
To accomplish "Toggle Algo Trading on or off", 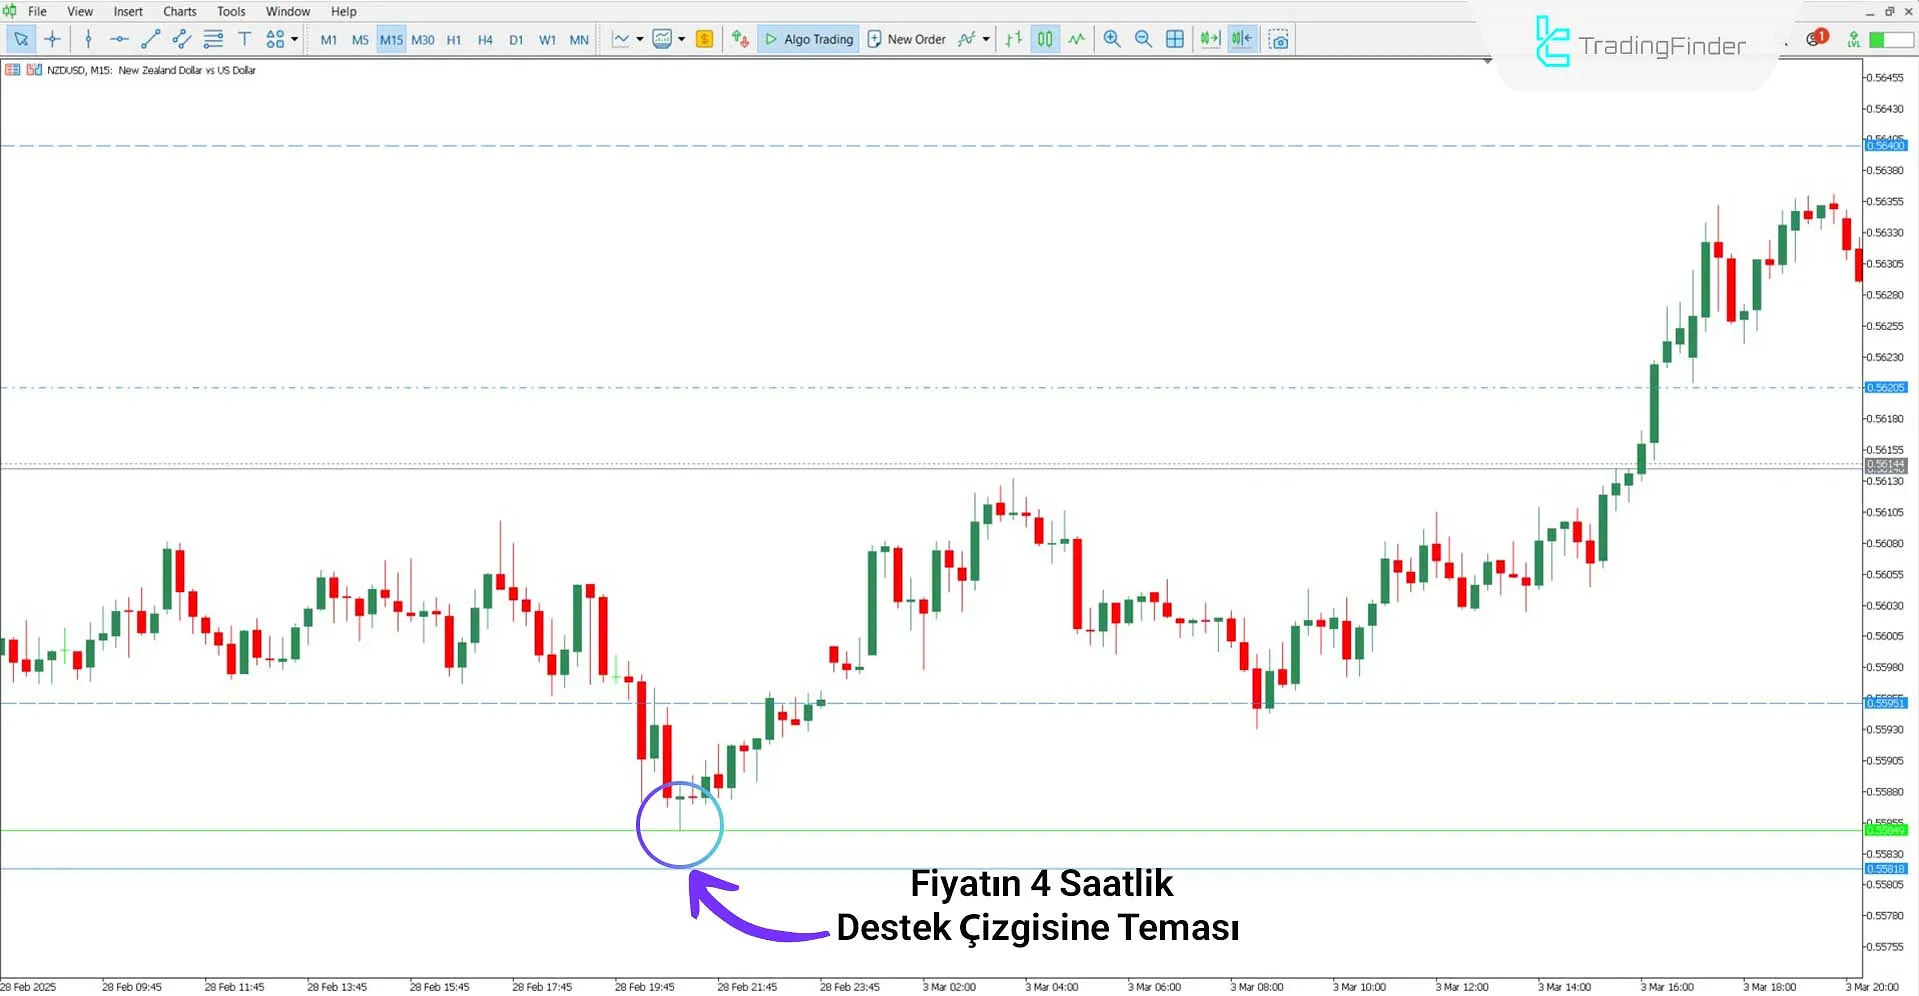I will pos(809,39).
